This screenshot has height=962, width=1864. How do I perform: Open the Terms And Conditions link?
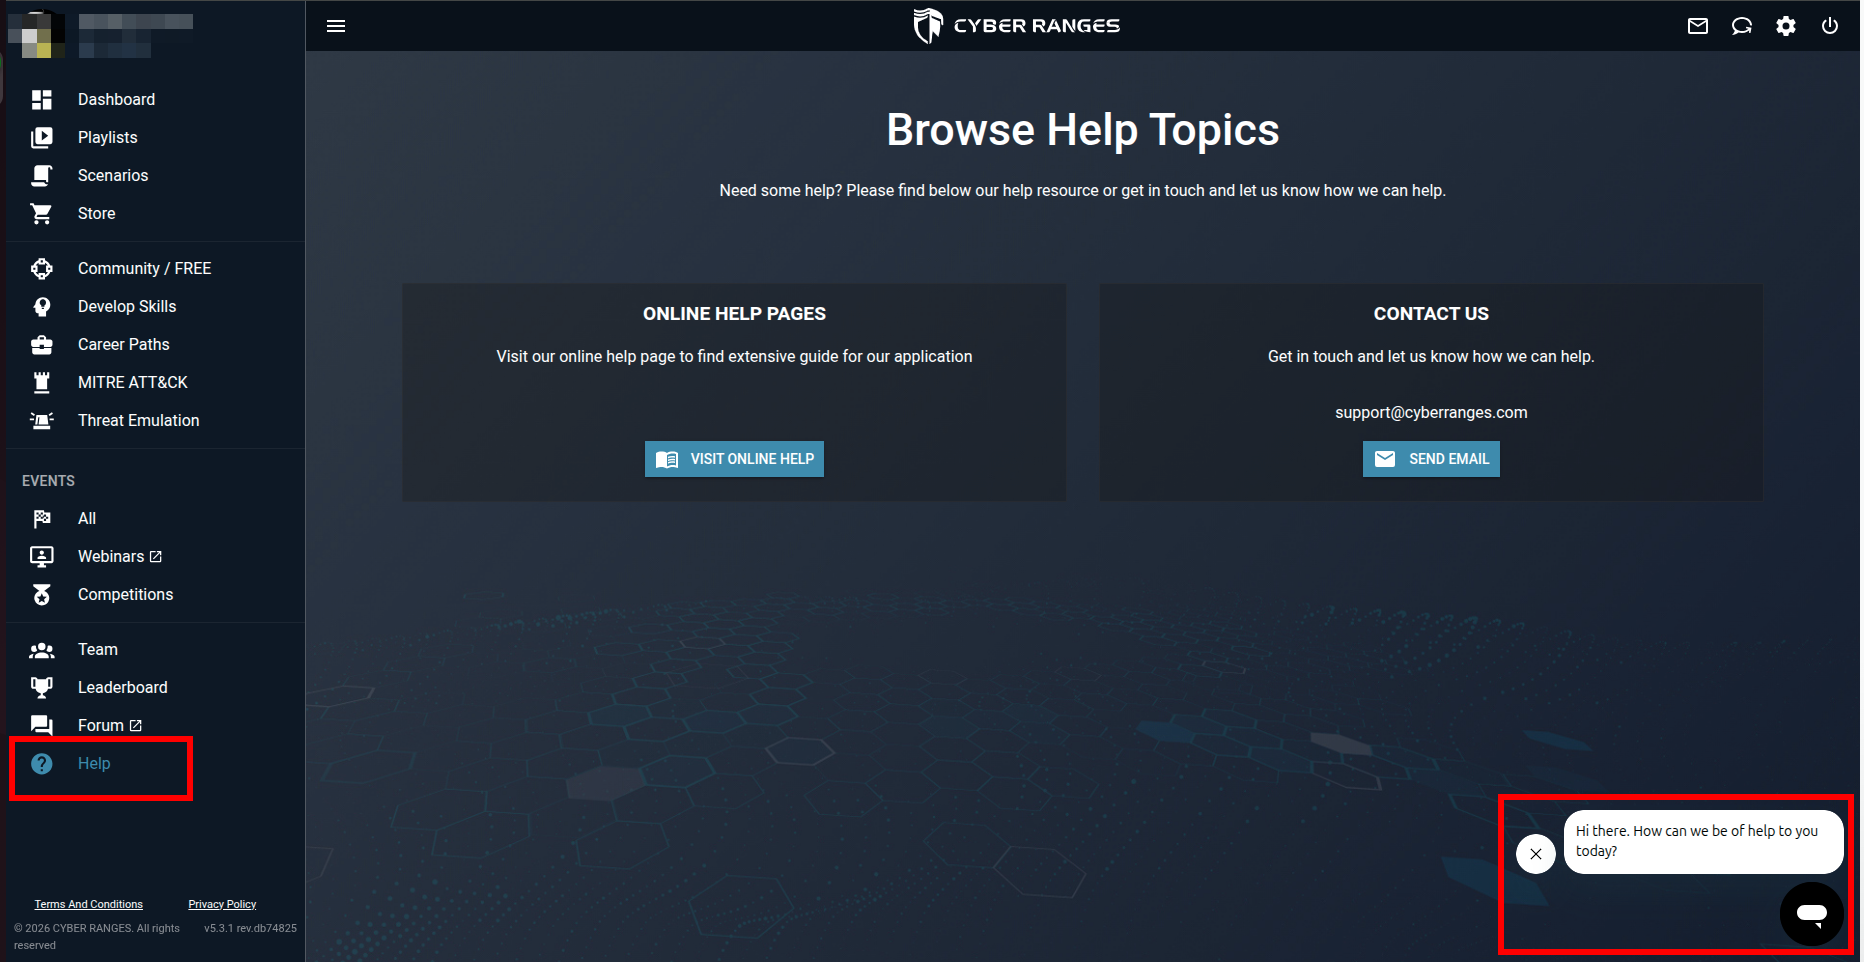(x=89, y=904)
